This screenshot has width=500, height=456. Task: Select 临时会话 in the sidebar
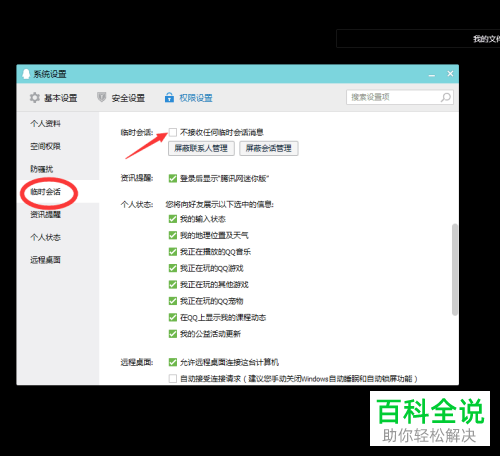pos(45,192)
